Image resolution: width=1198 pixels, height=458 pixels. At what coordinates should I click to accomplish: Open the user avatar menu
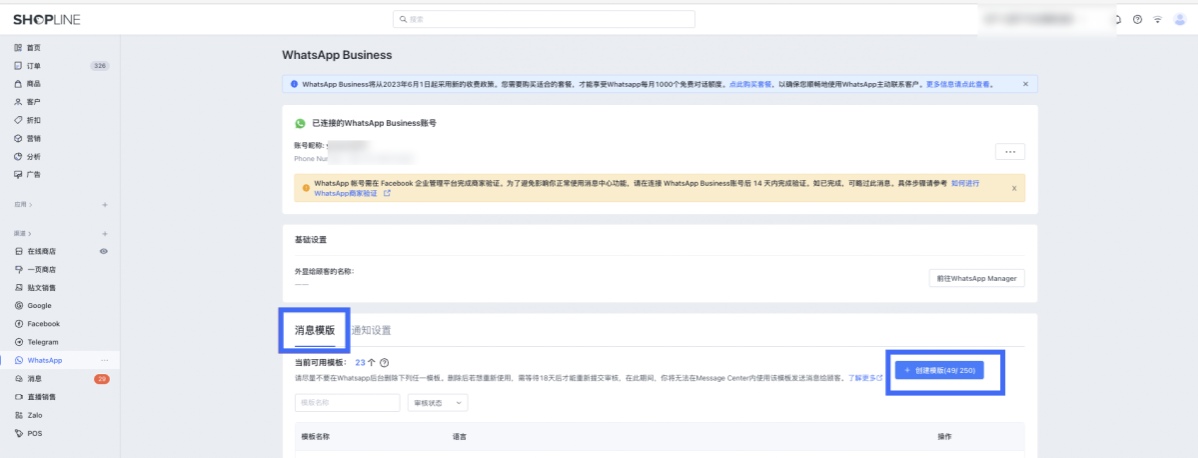pos(1179,19)
